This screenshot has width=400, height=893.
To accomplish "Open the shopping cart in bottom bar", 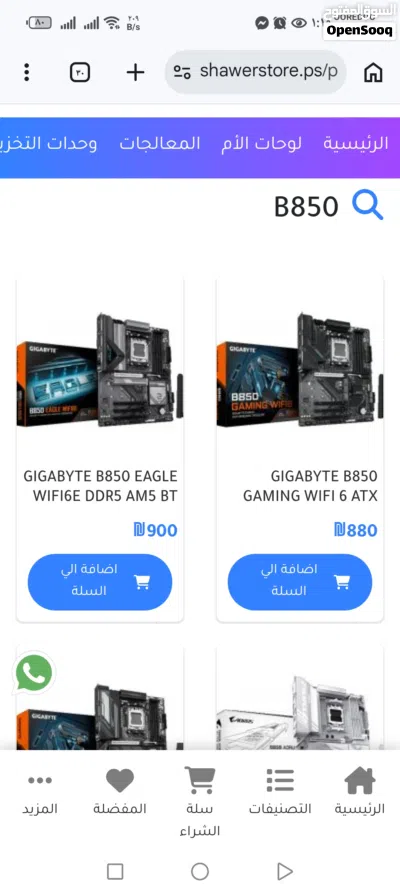I will coord(199,782).
